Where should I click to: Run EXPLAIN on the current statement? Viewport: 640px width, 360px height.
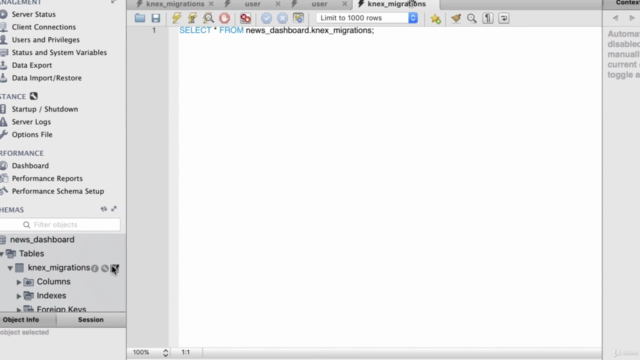click(209, 18)
